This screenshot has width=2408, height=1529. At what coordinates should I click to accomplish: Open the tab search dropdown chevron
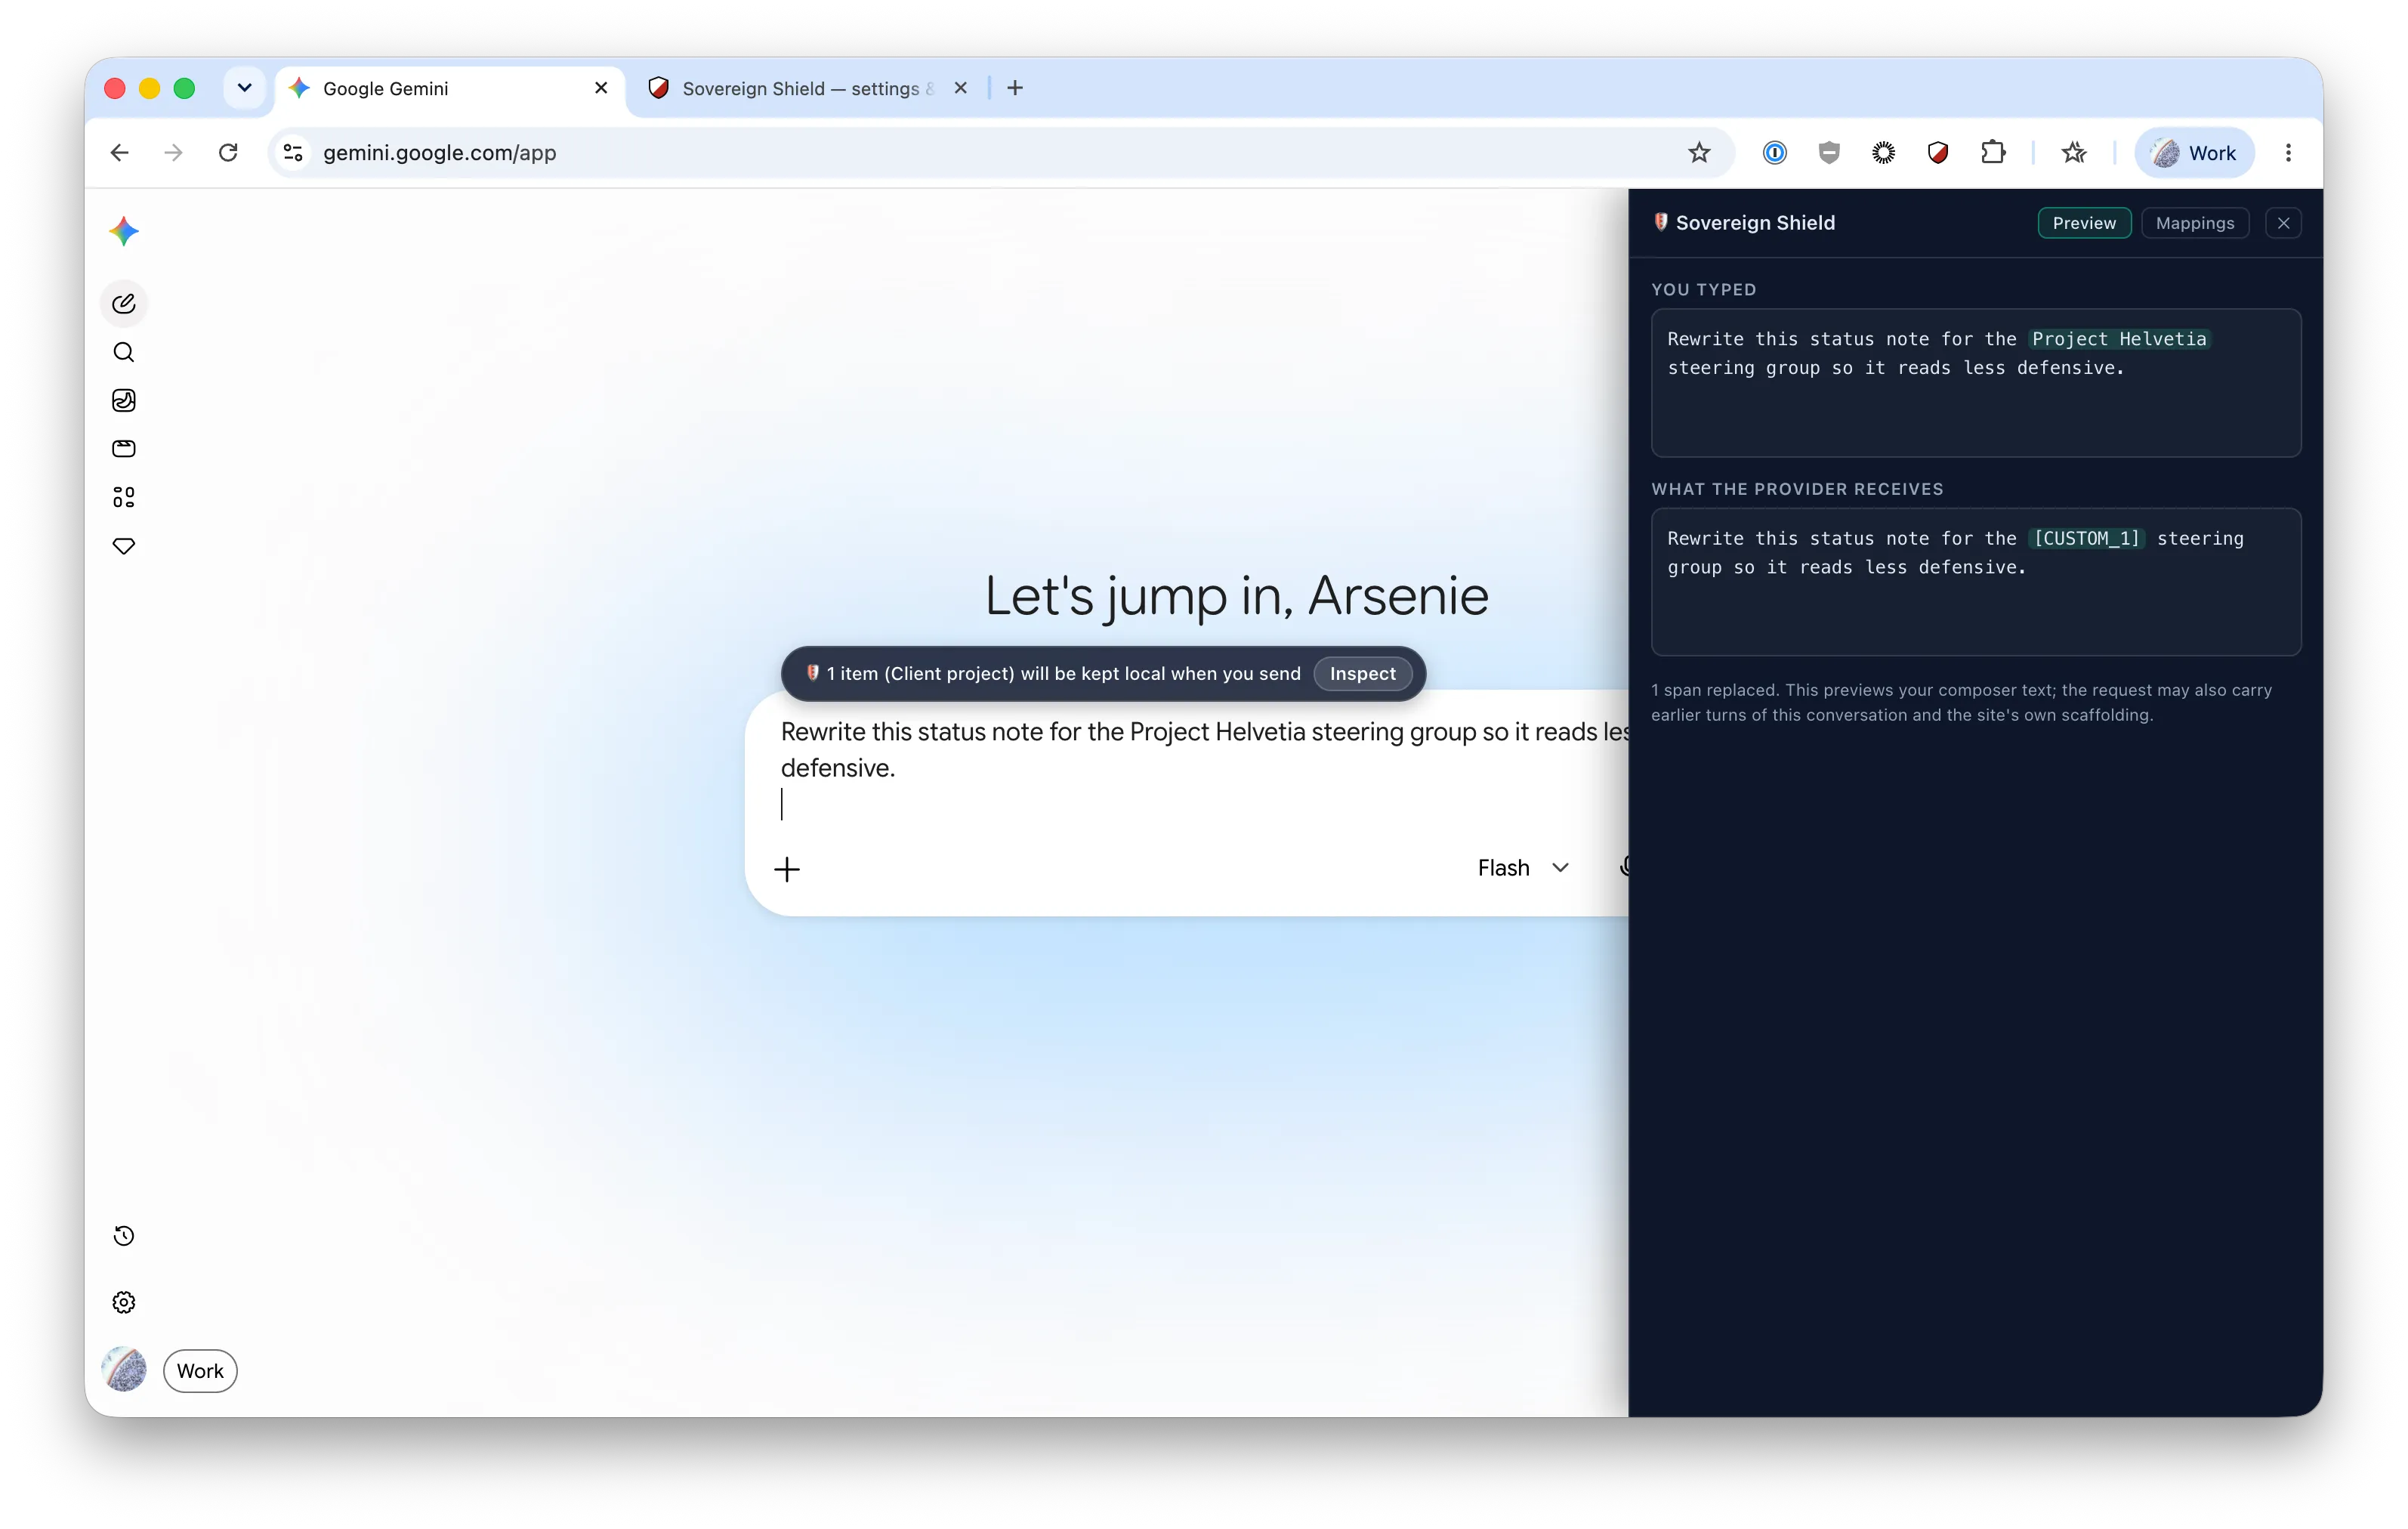coord(244,88)
